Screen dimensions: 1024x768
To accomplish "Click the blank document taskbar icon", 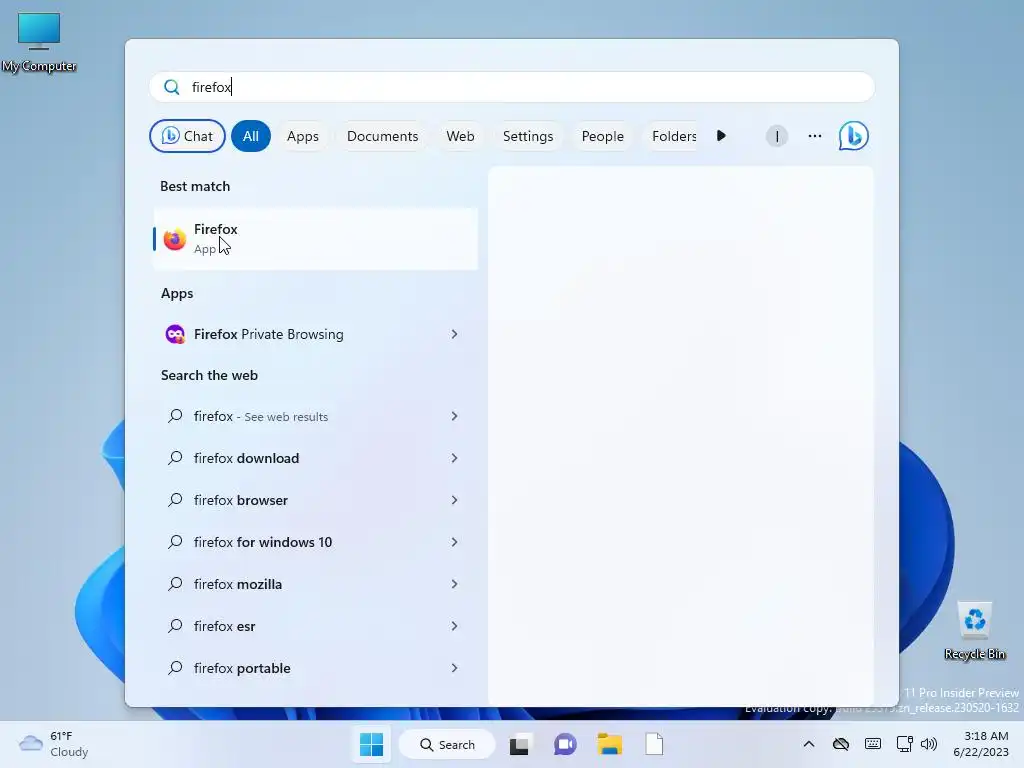I will (x=654, y=744).
